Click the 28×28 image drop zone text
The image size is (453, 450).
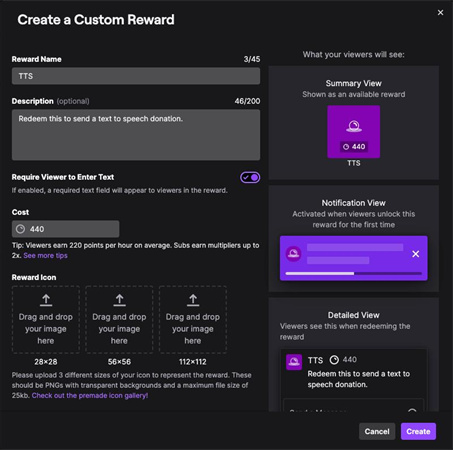[x=46, y=329]
